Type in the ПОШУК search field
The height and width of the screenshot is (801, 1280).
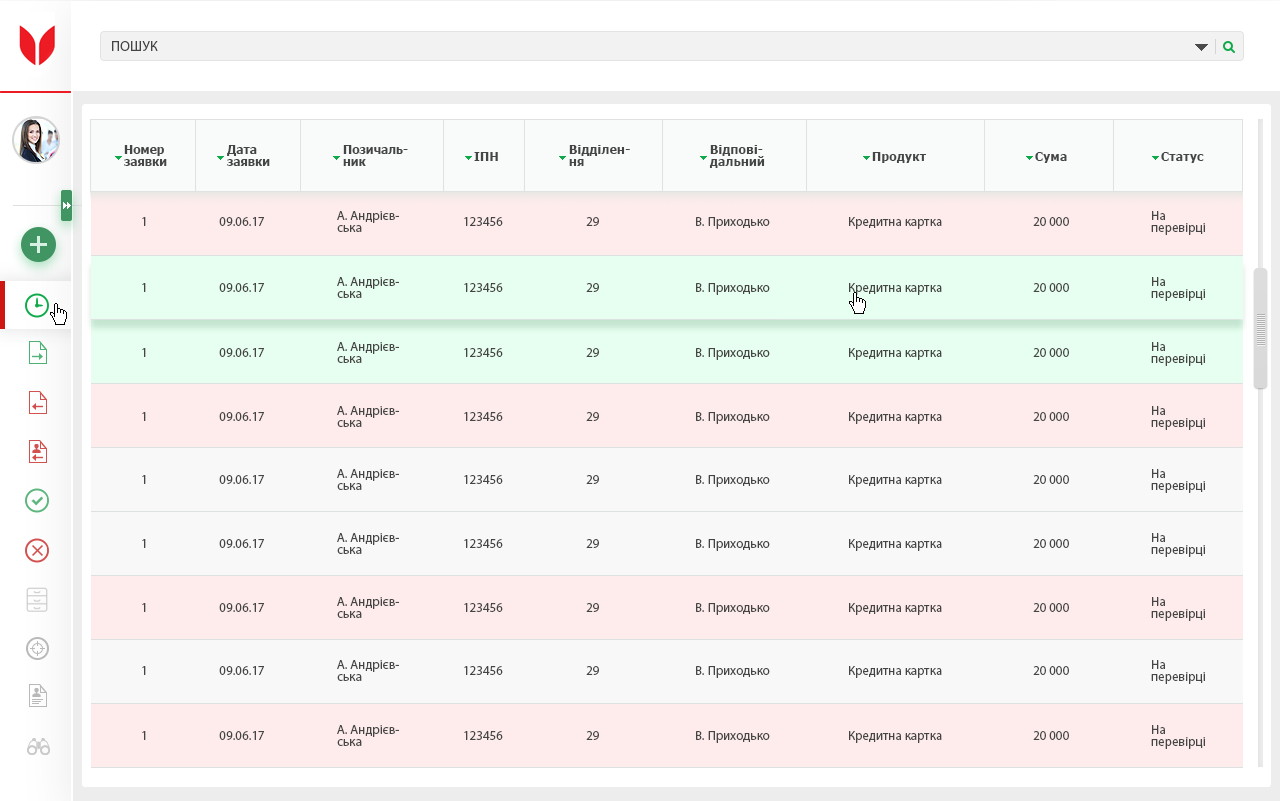click(640, 47)
